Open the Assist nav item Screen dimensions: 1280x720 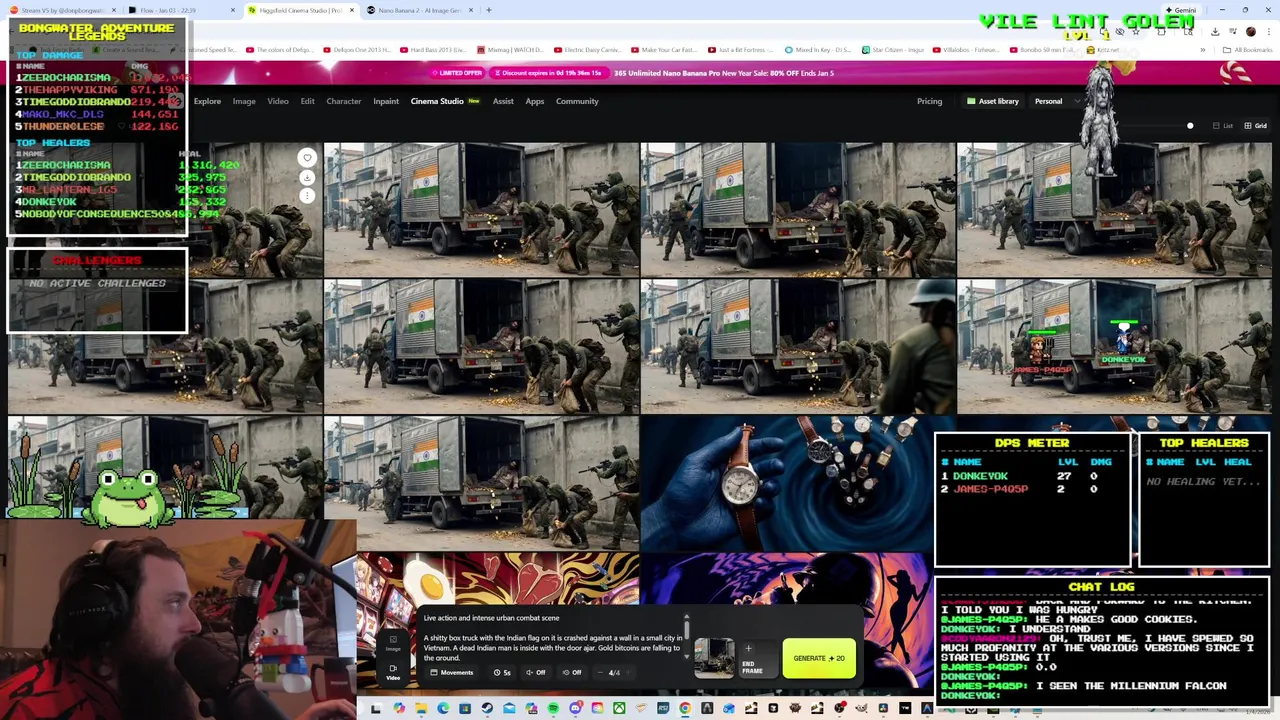503,101
